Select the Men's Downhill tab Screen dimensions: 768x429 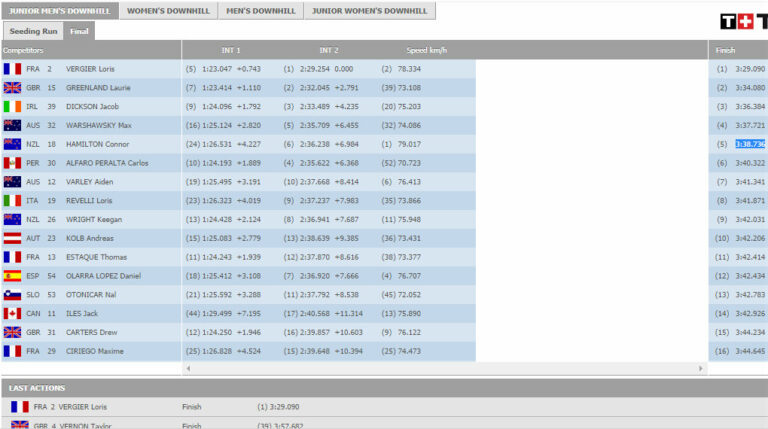(260, 12)
